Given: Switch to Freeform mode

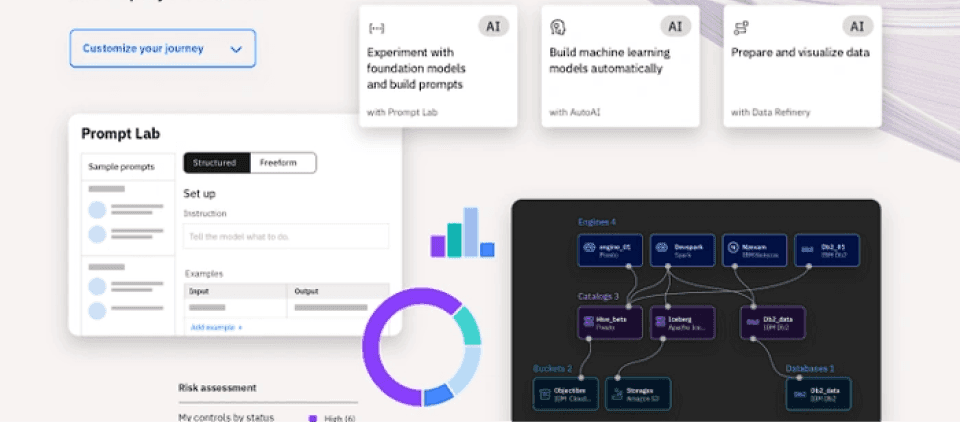Looking at the screenshot, I should [x=283, y=163].
